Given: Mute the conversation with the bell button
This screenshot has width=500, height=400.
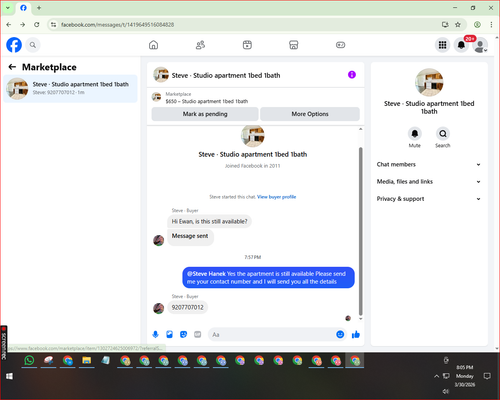Looking at the screenshot, I should [415, 134].
